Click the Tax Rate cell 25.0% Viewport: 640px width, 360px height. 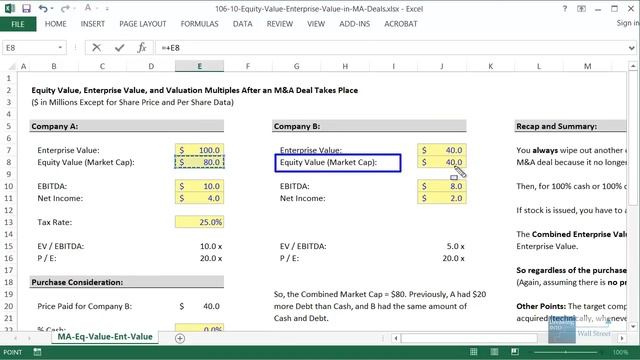coord(199,222)
